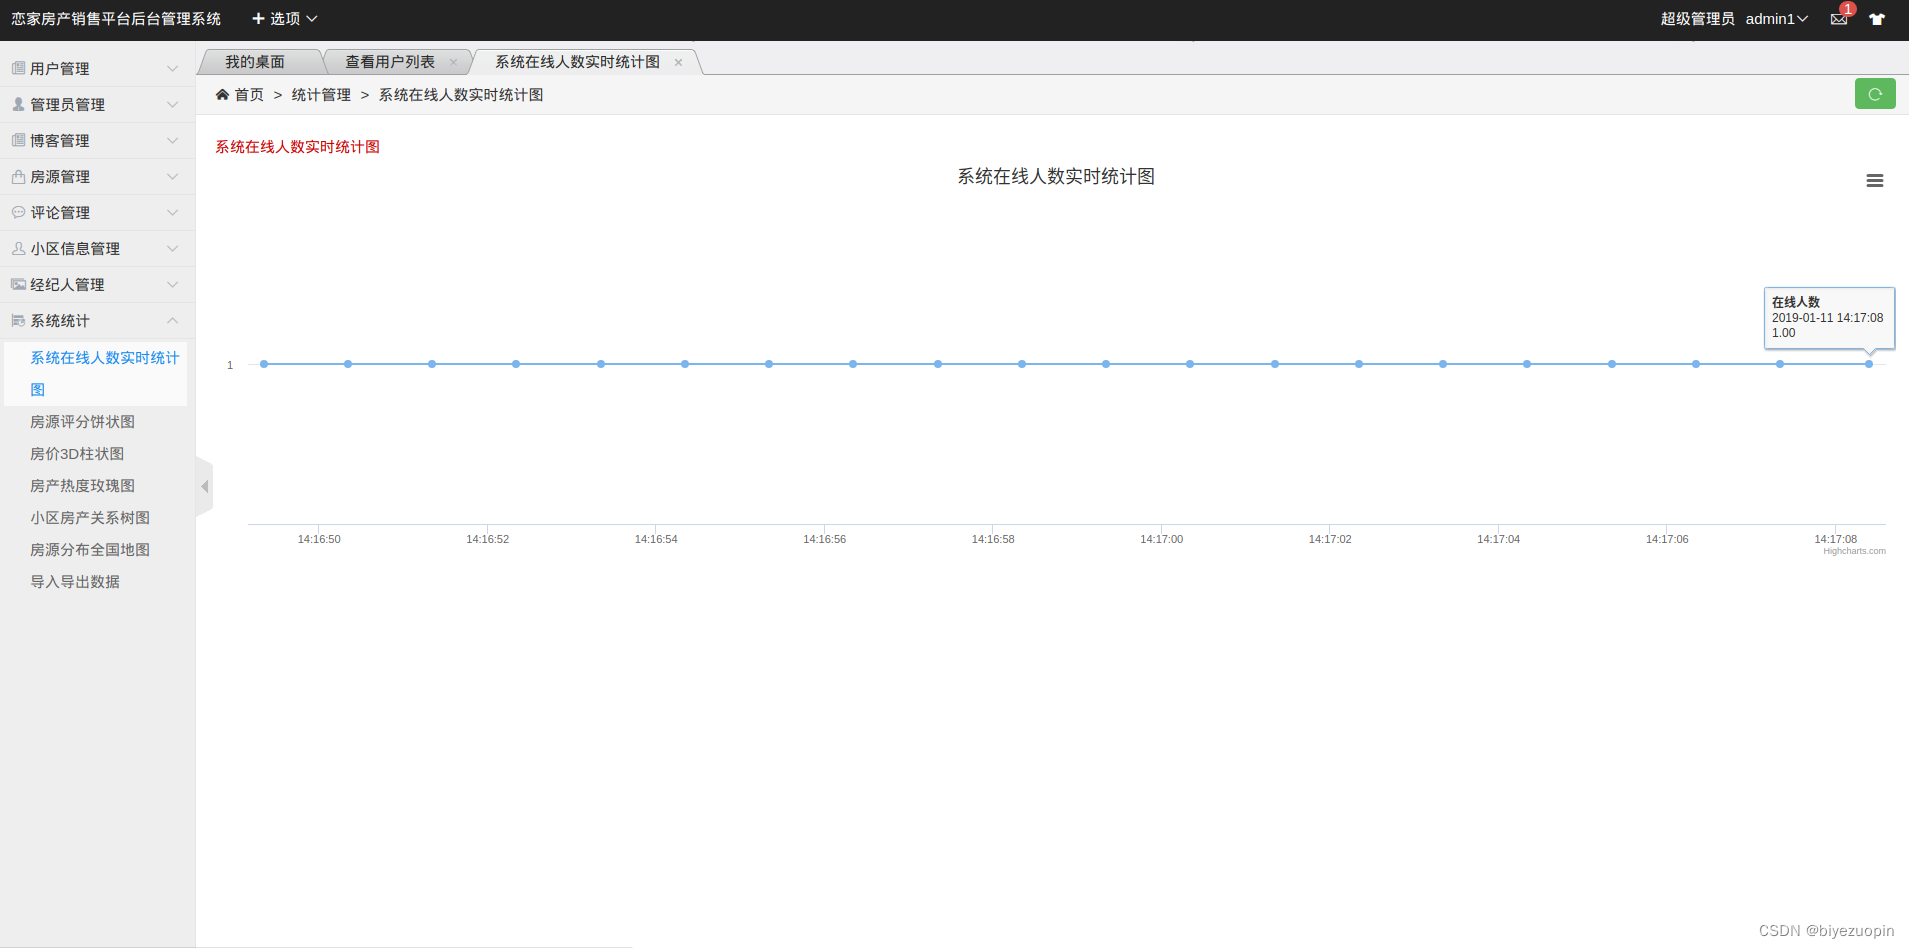Click the 用户管理 sidebar icon
1909x948 pixels.
coord(18,68)
